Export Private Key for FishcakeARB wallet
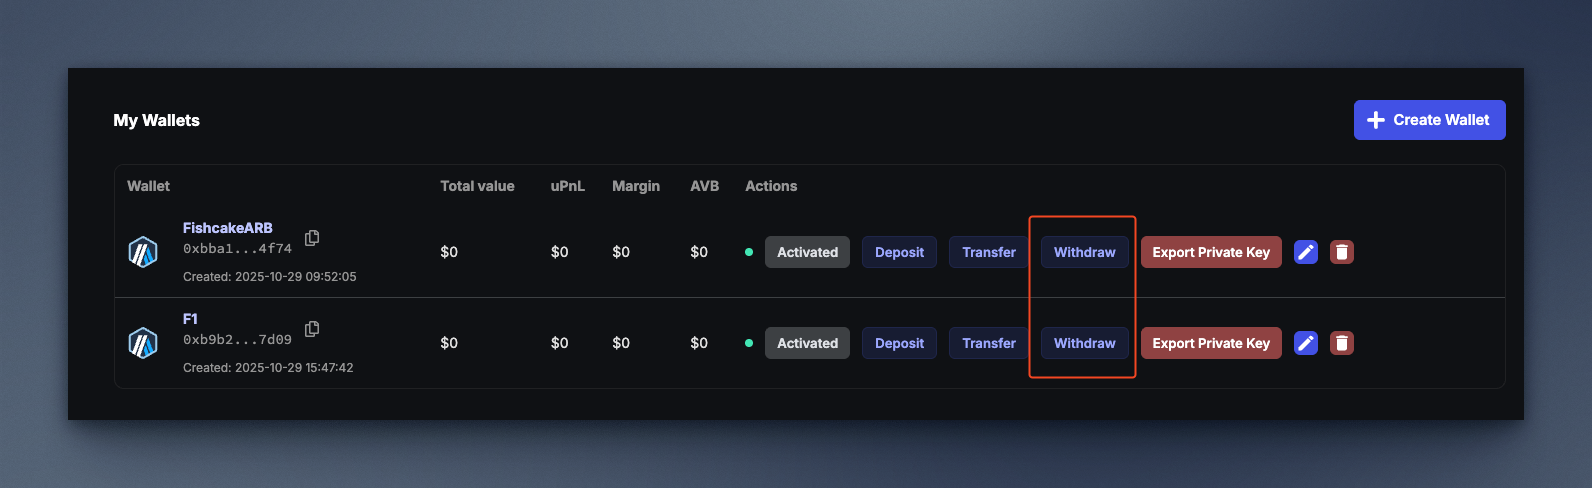Viewport: 1592px width, 488px height. (1210, 252)
